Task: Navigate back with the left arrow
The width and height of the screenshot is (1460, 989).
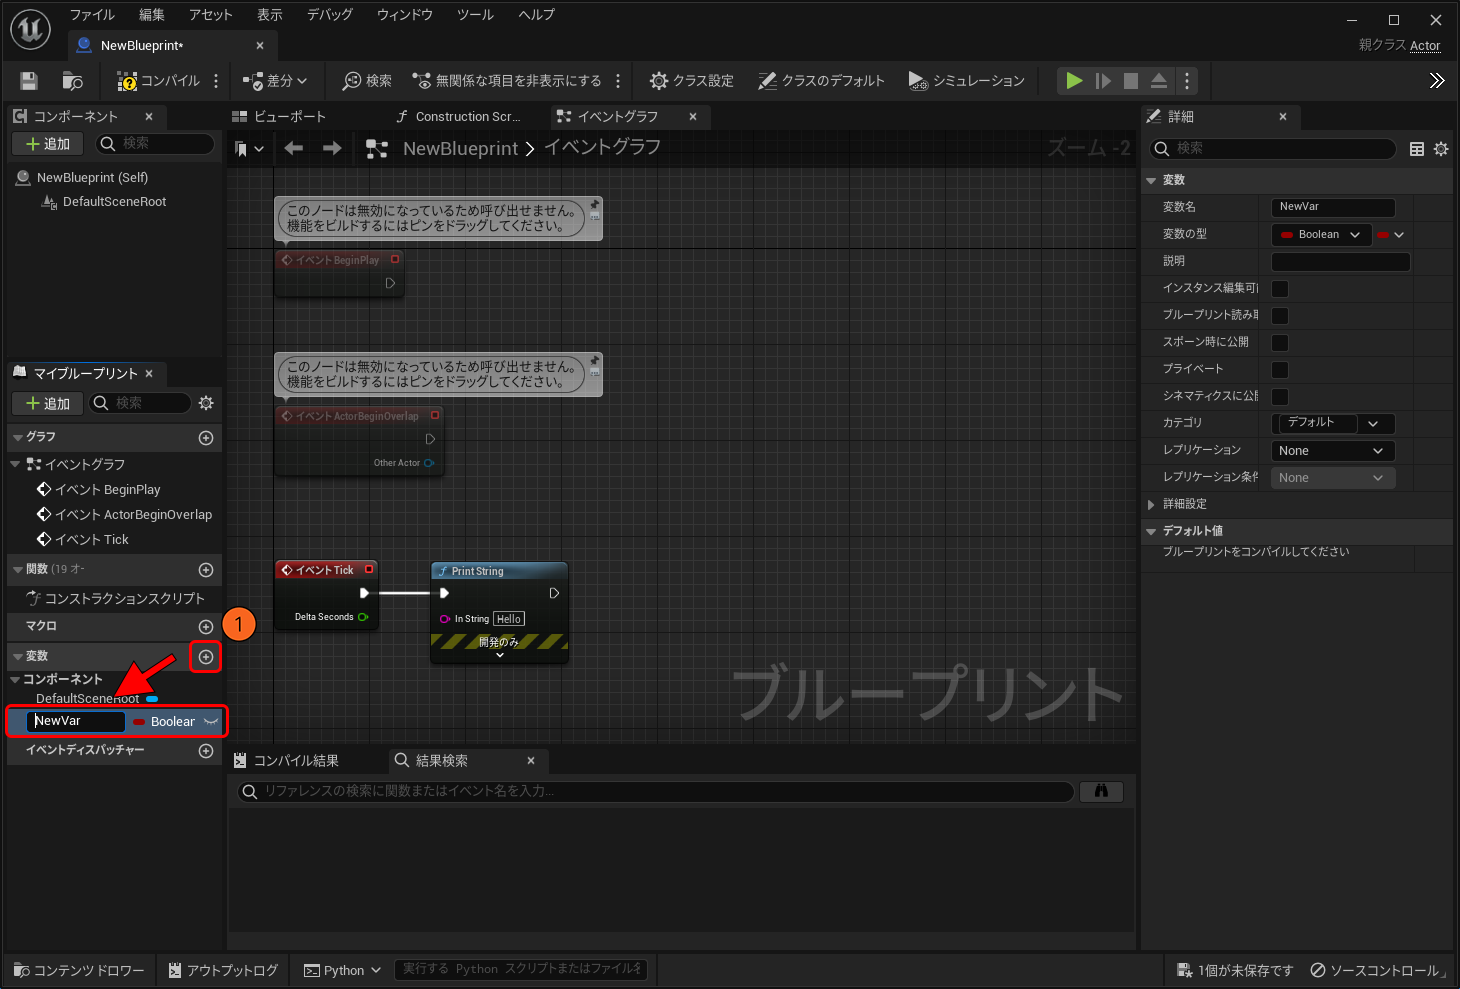Action: (293, 149)
